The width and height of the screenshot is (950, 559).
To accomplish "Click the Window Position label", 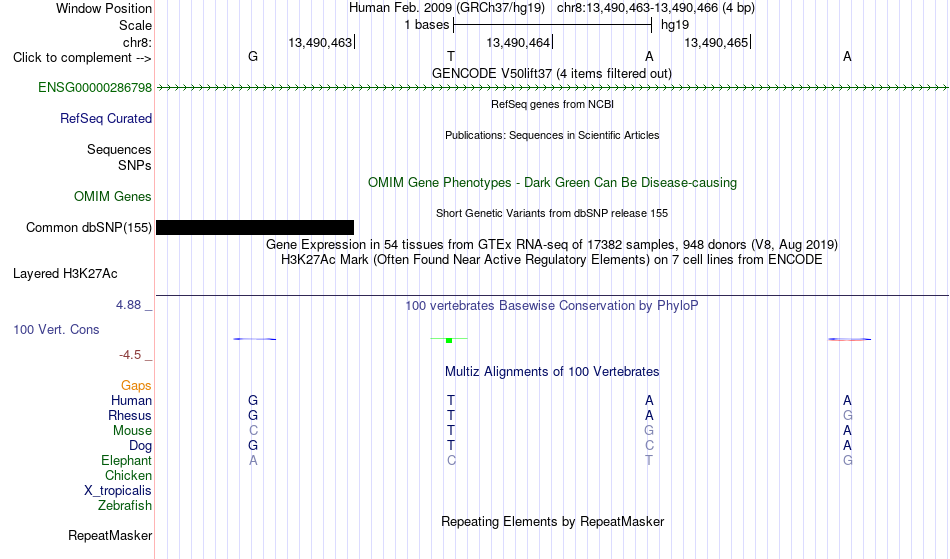I will coord(104,8).
